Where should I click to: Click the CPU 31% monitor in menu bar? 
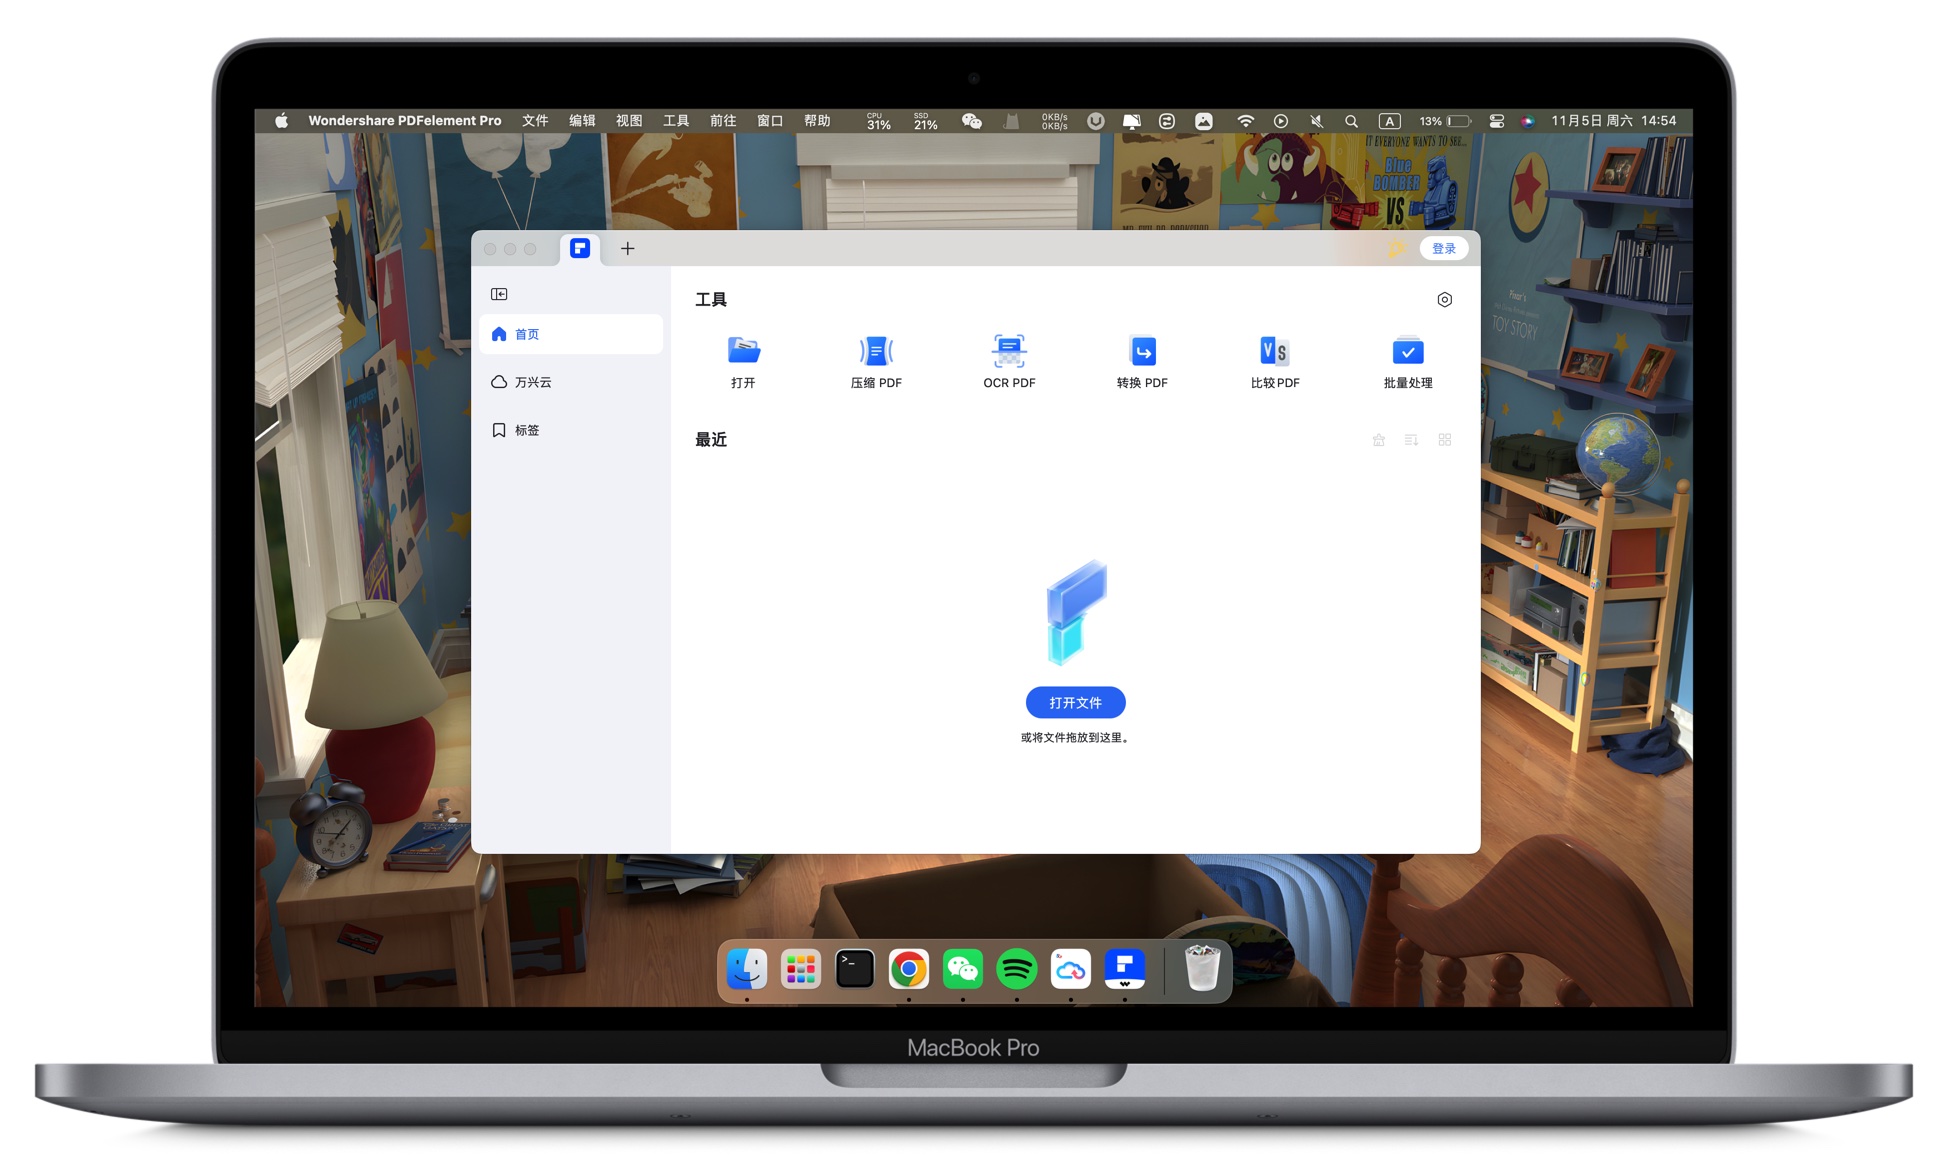(878, 121)
